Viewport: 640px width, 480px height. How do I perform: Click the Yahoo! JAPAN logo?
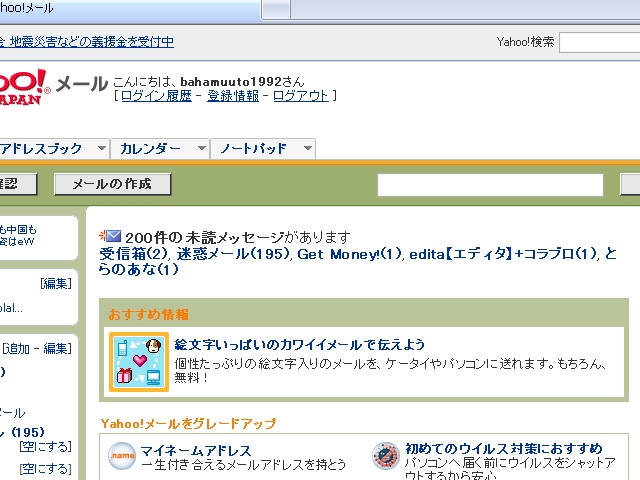[x=23, y=87]
